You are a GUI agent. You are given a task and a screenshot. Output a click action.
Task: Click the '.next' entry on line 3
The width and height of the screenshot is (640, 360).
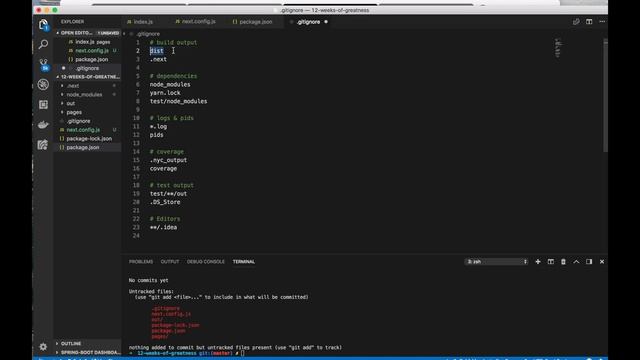(158, 59)
